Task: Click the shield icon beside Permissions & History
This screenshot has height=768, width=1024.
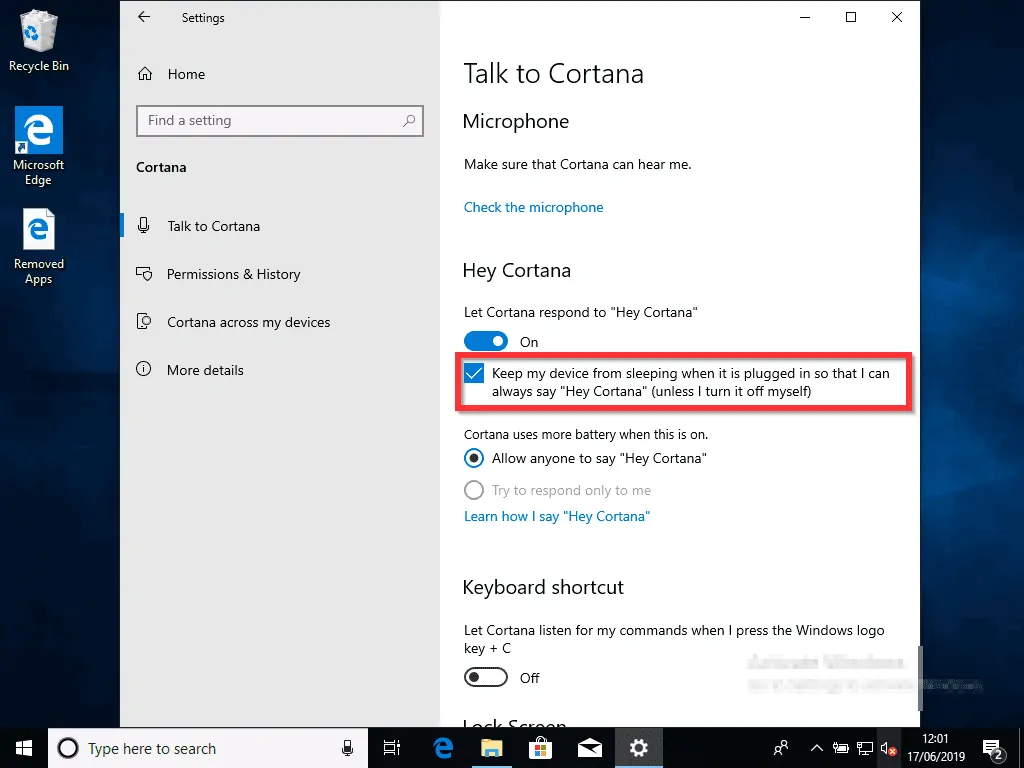Action: pos(144,274)
